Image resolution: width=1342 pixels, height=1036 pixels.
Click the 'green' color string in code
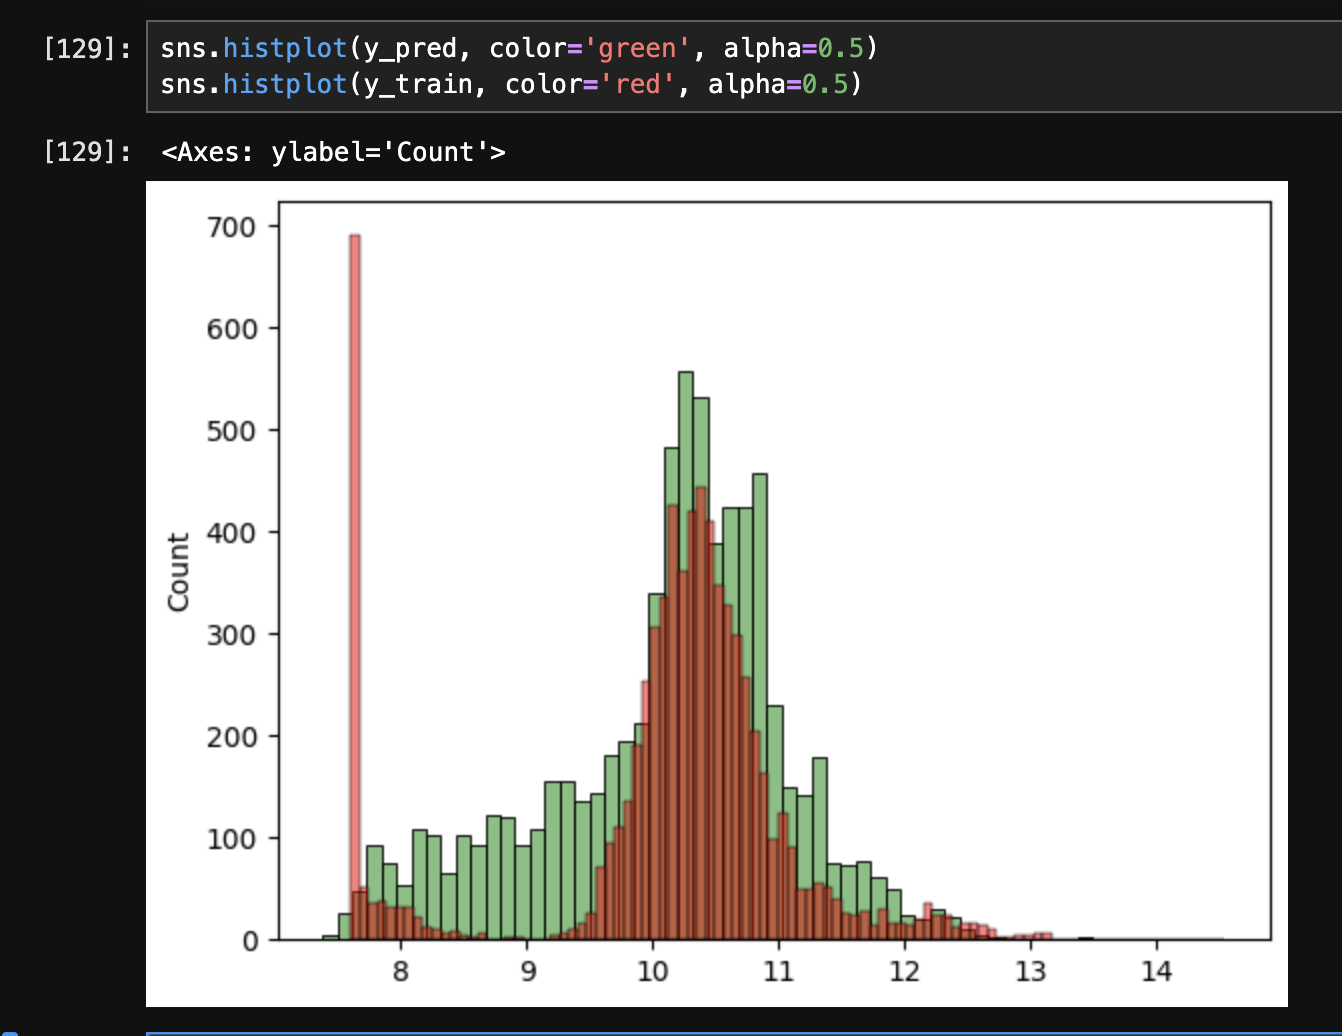click(x=636, y=48)
